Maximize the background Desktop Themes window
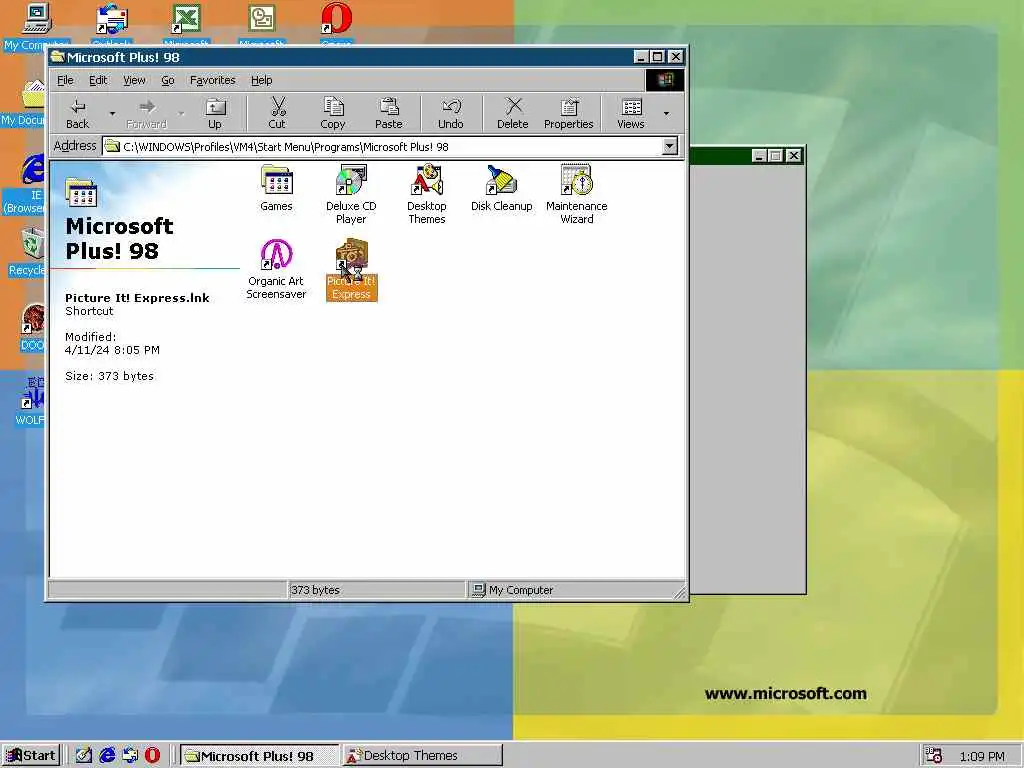This screenshot has width=1024, height=768. click(x=775, y=155)
